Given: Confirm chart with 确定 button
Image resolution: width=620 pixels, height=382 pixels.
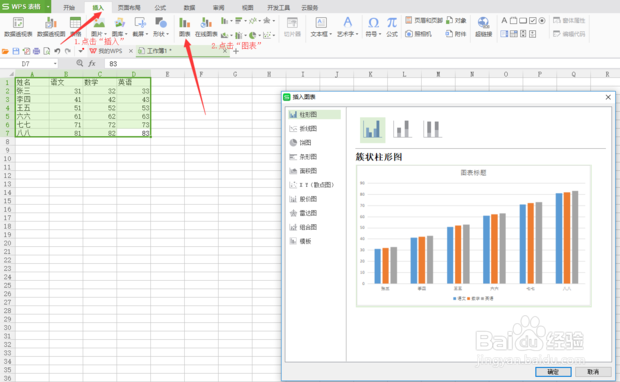Looking at the screenshot, I should [553, 372].
